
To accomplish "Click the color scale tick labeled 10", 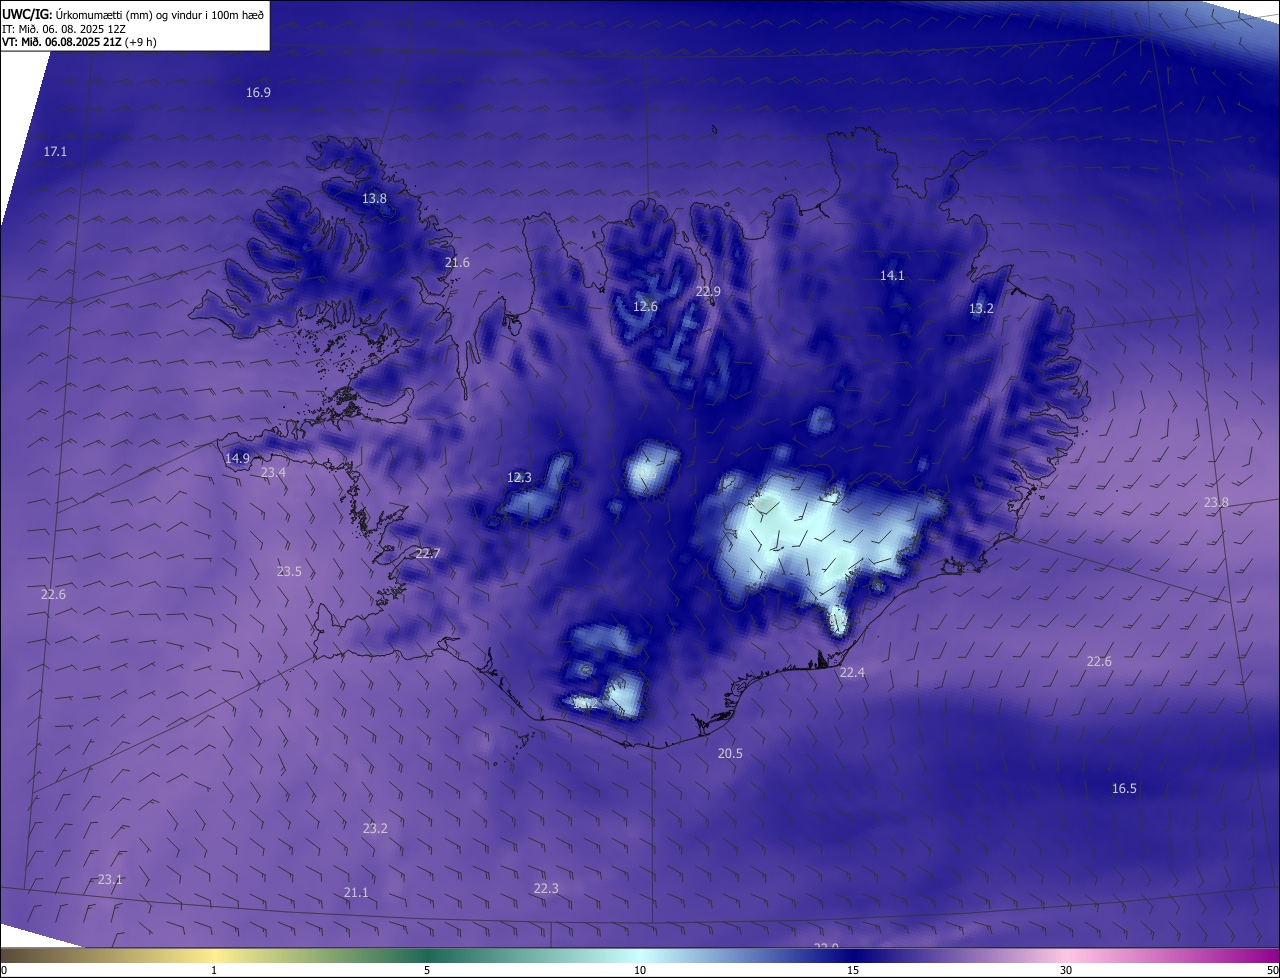I will (x=640, y=970).
